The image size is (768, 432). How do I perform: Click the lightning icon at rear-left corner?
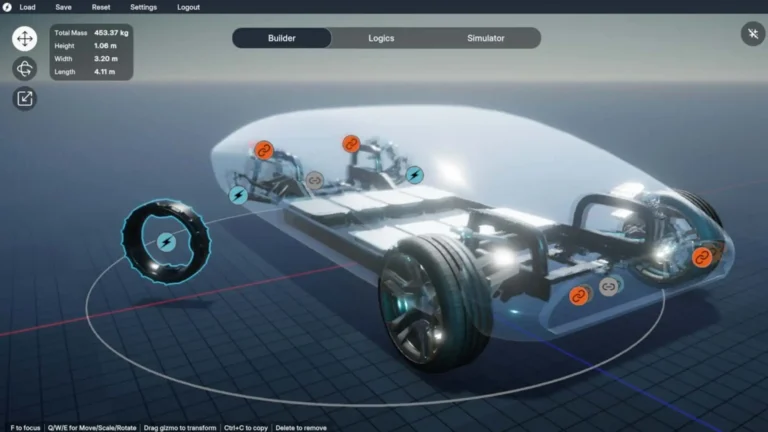click(x=238, y=195)
